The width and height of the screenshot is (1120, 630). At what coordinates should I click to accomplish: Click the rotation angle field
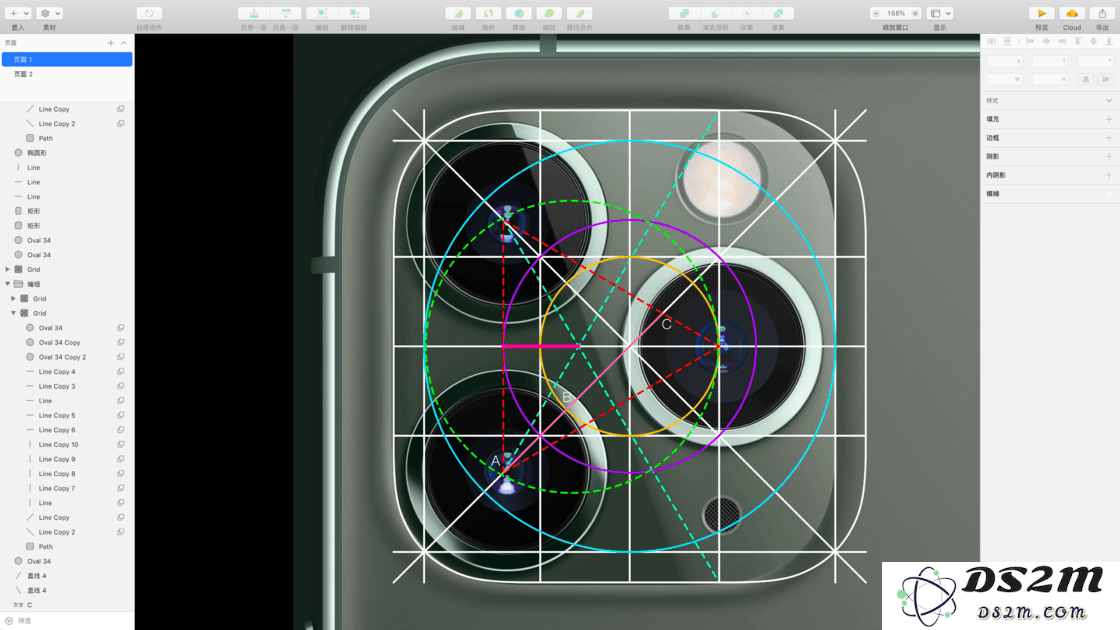click(x=1095, y=61)
